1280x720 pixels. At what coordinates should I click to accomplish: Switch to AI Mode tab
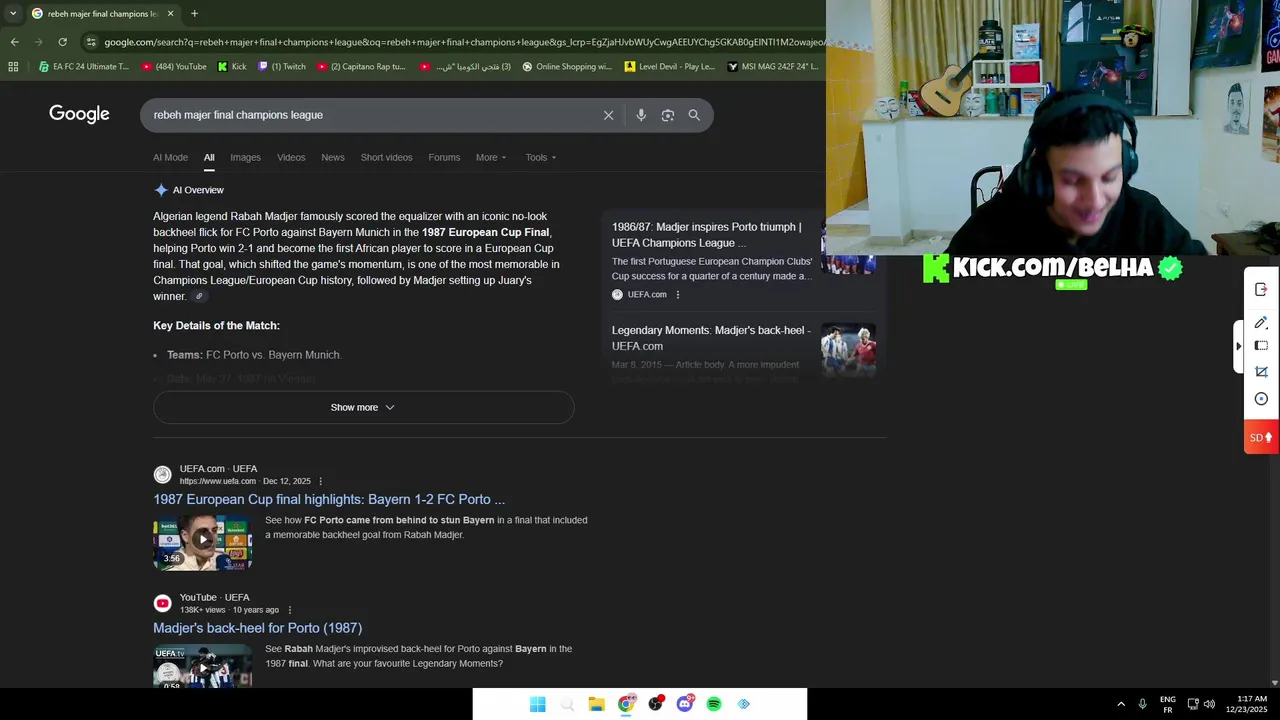click(170, 157)
